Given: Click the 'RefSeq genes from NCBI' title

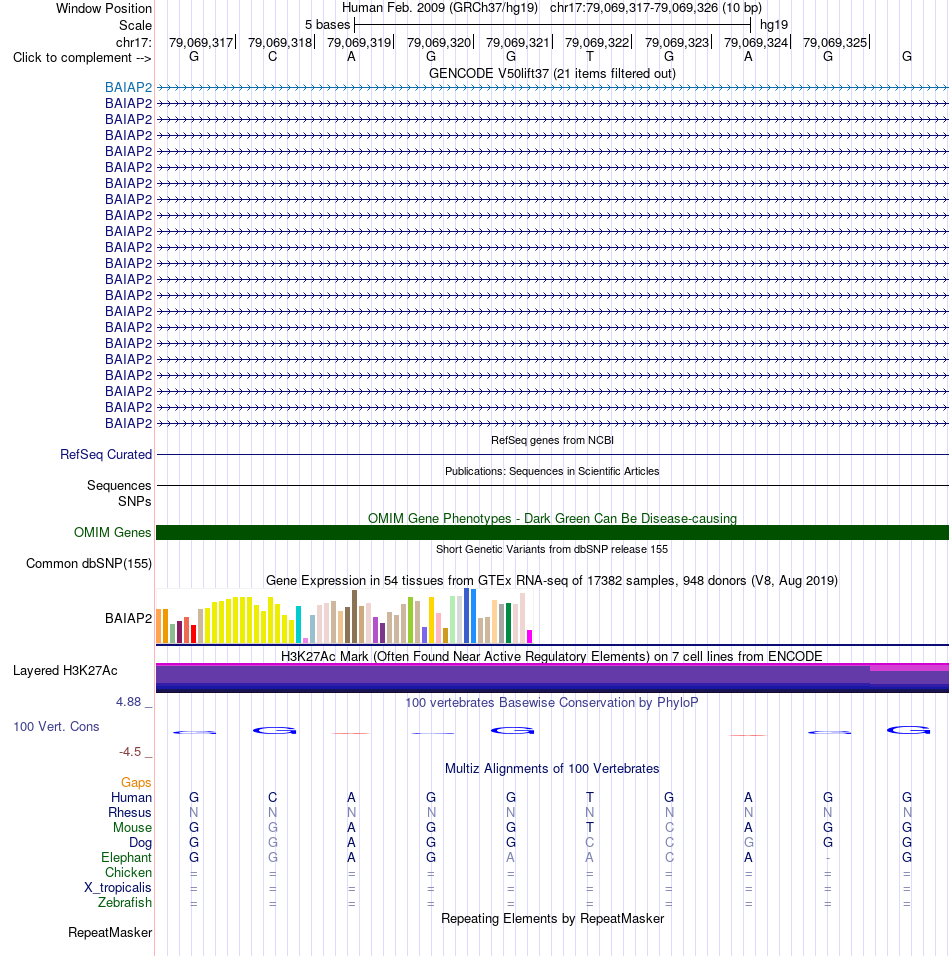Looking at the screenshot, I should click(552, 440).
